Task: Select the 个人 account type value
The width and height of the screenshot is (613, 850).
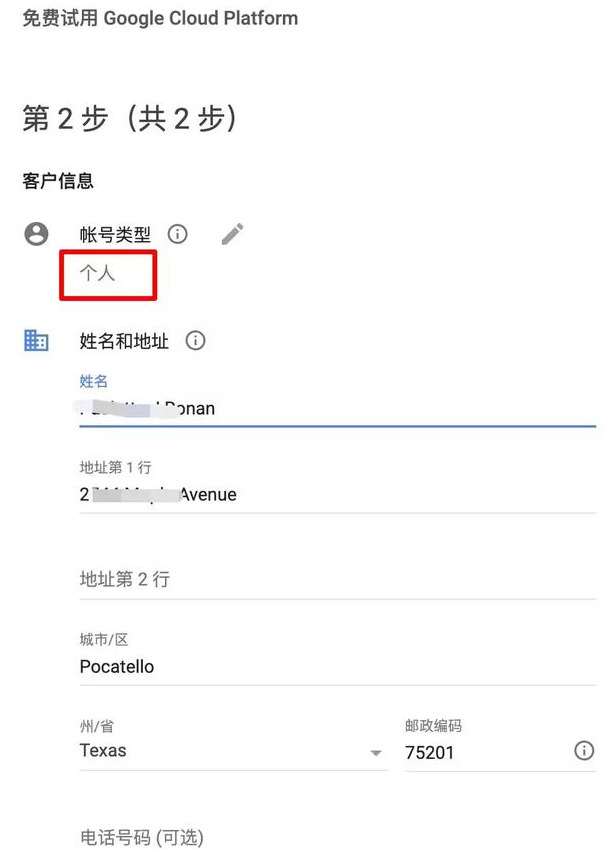Action: click(98, 273)
